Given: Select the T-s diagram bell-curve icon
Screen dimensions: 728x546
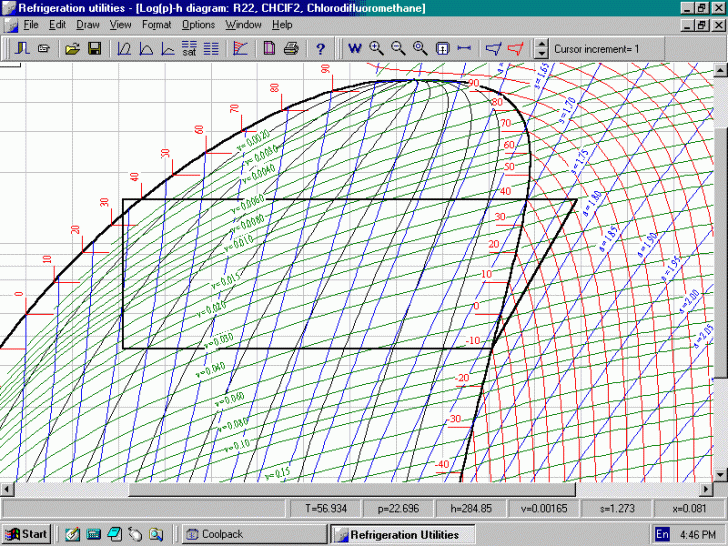Looking at the screenshot, I should 146,48.
